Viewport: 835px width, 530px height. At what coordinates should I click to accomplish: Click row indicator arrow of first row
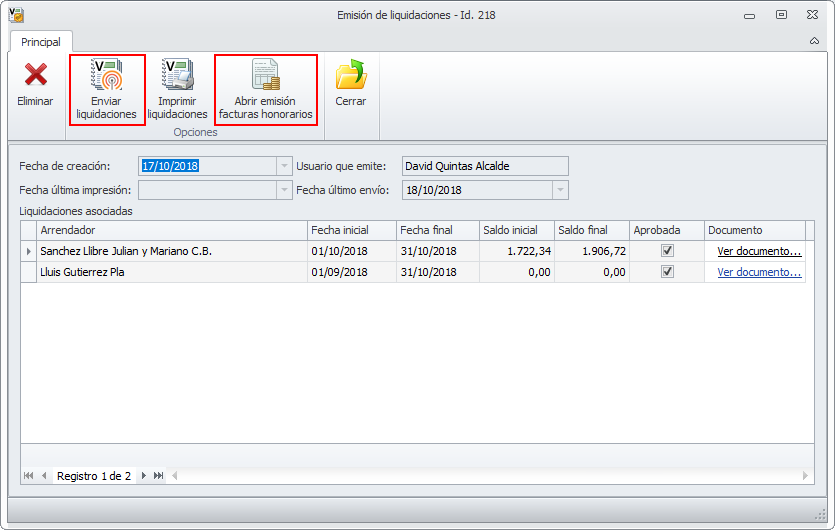click(29, 251)
